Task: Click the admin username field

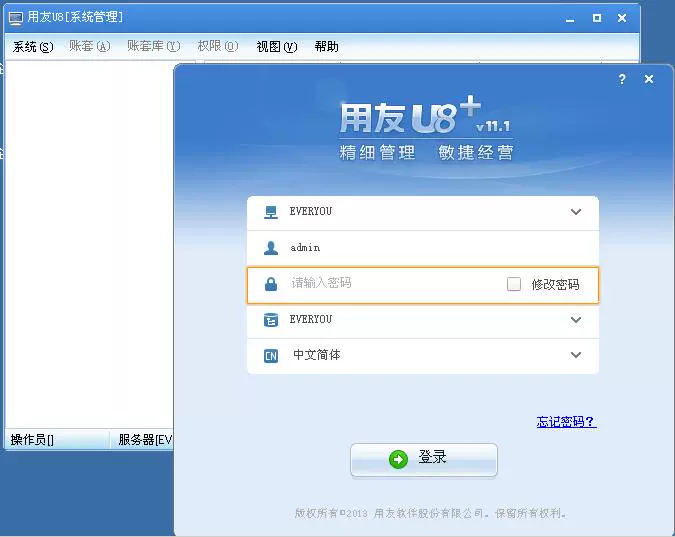Action: (x=423, y=248)
